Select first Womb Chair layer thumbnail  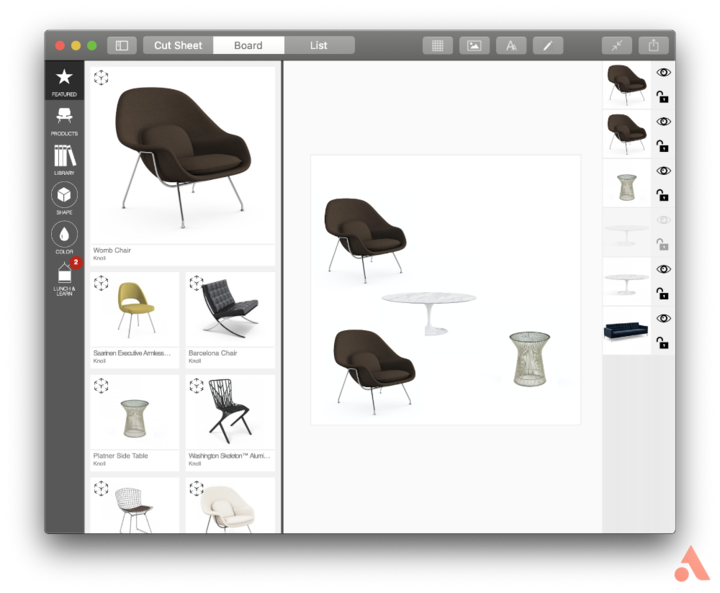point(626,85)
